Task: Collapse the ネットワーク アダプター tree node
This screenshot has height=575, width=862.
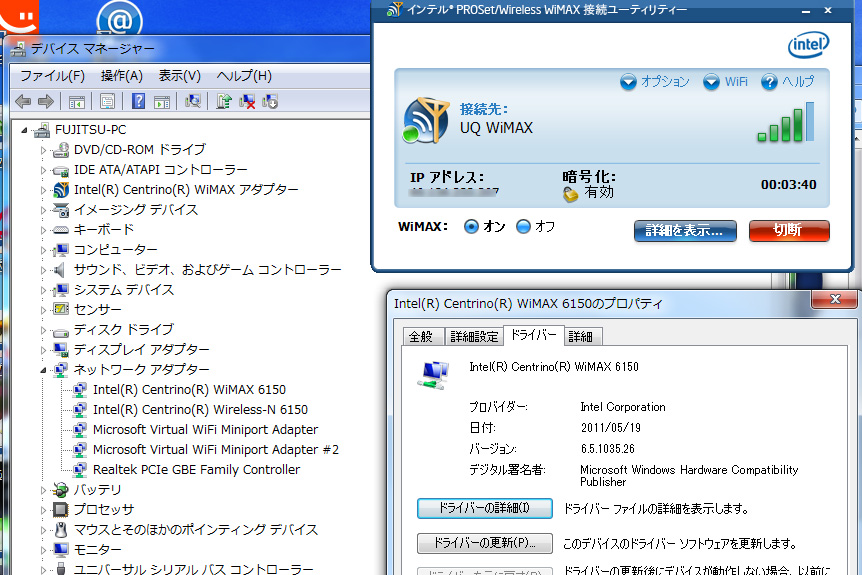Action: click(x=43, y=370)
